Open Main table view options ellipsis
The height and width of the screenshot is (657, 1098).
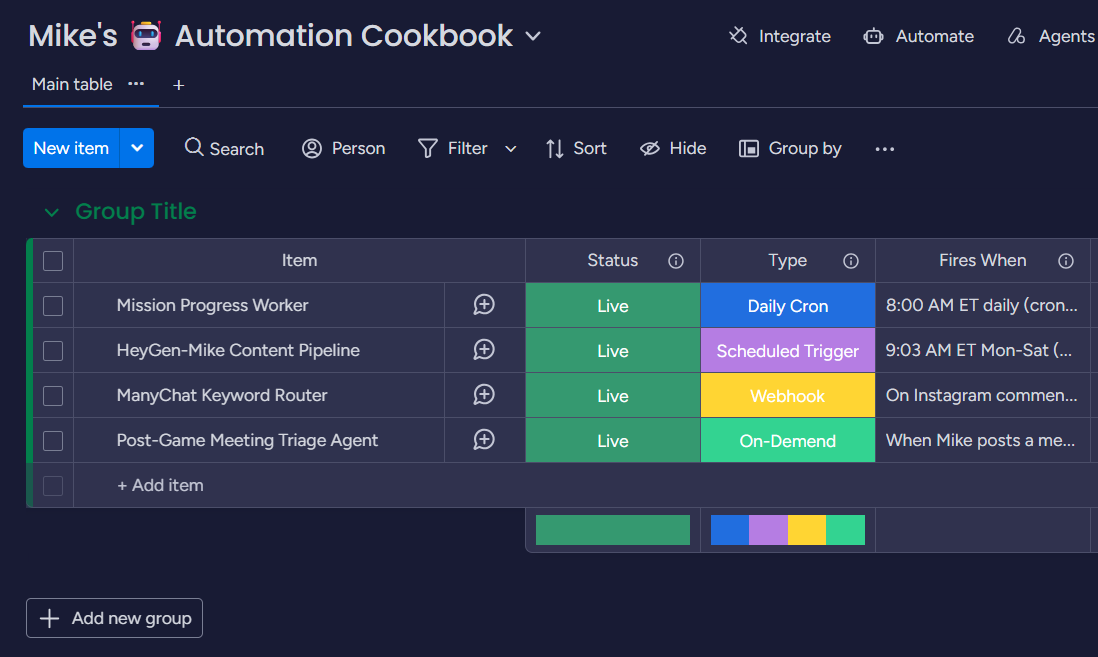pyautogui.click(x=136, y=84)
